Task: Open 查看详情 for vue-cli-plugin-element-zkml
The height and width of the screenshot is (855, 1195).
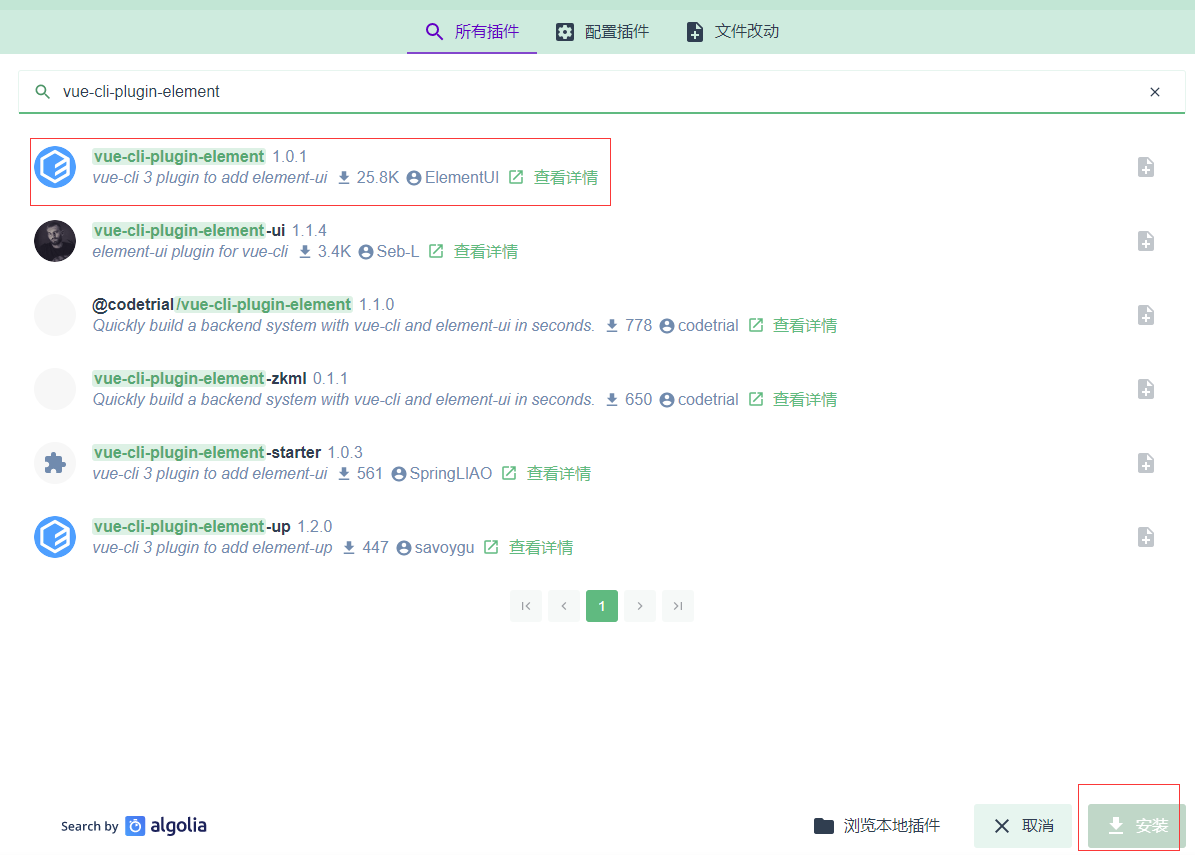Action: (x=805, y=399)
